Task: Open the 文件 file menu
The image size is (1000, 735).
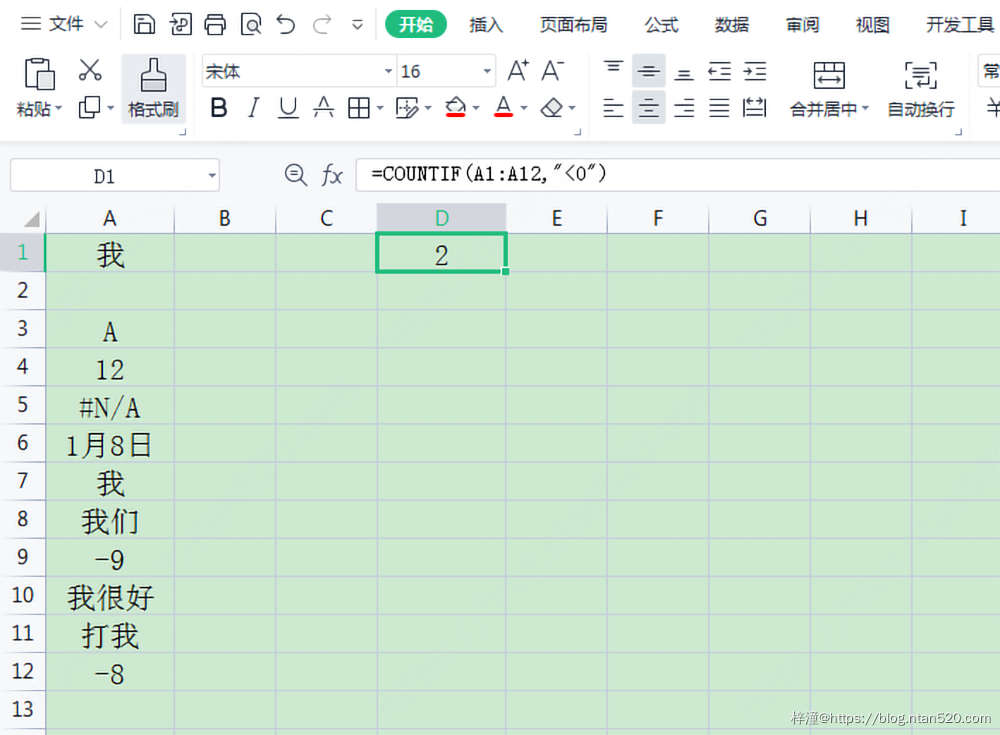Action: pos(63,24)
